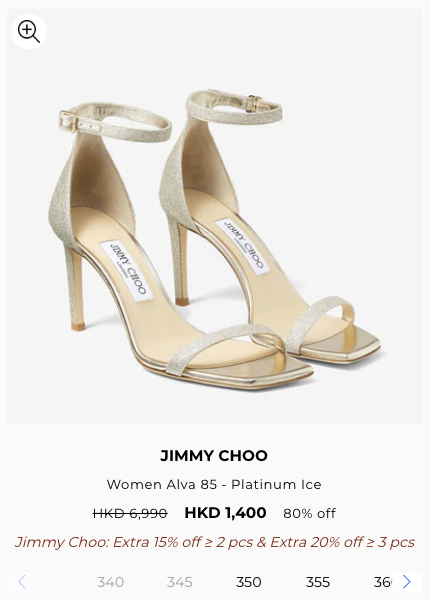Pick the partially hidden size 360
Screen dimensions: 430x601
coord(382,582)
